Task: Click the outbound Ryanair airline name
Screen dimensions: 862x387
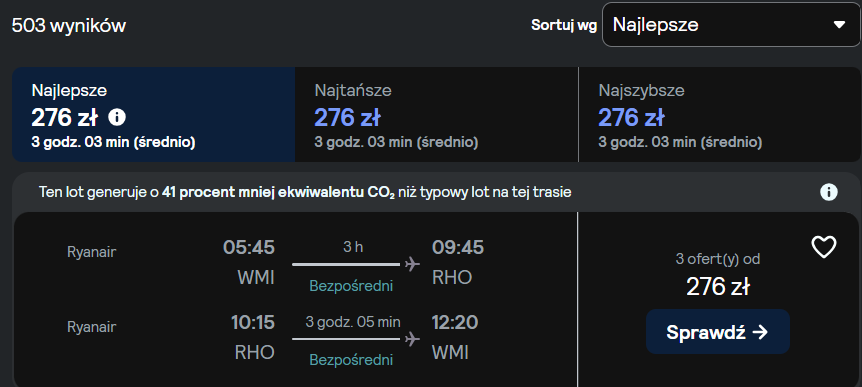Action: tap(91, 252)
